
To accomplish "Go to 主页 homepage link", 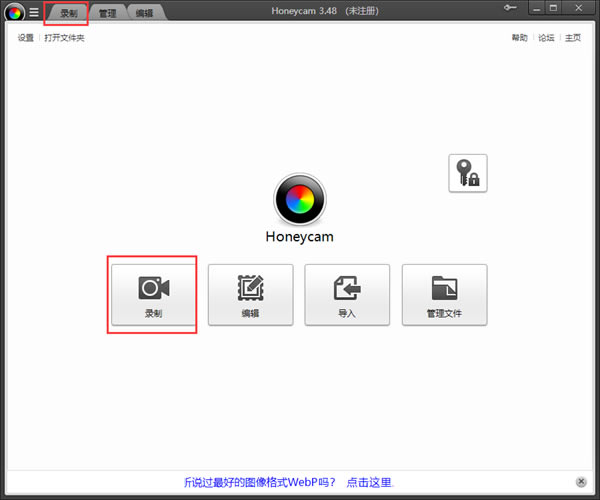I will (x=573, y=37).
